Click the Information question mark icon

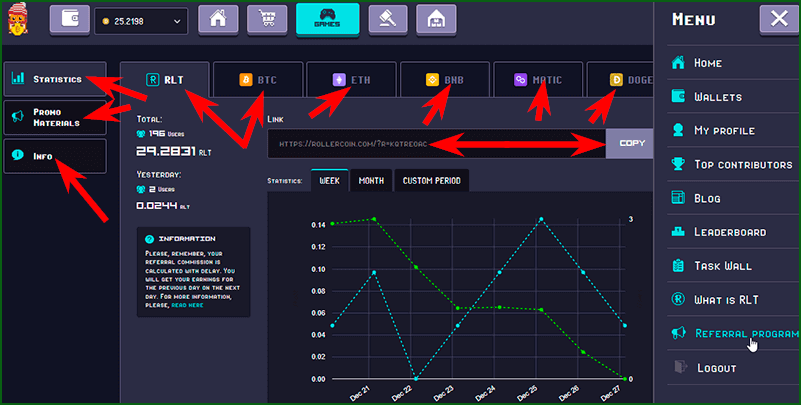(149, 239)
